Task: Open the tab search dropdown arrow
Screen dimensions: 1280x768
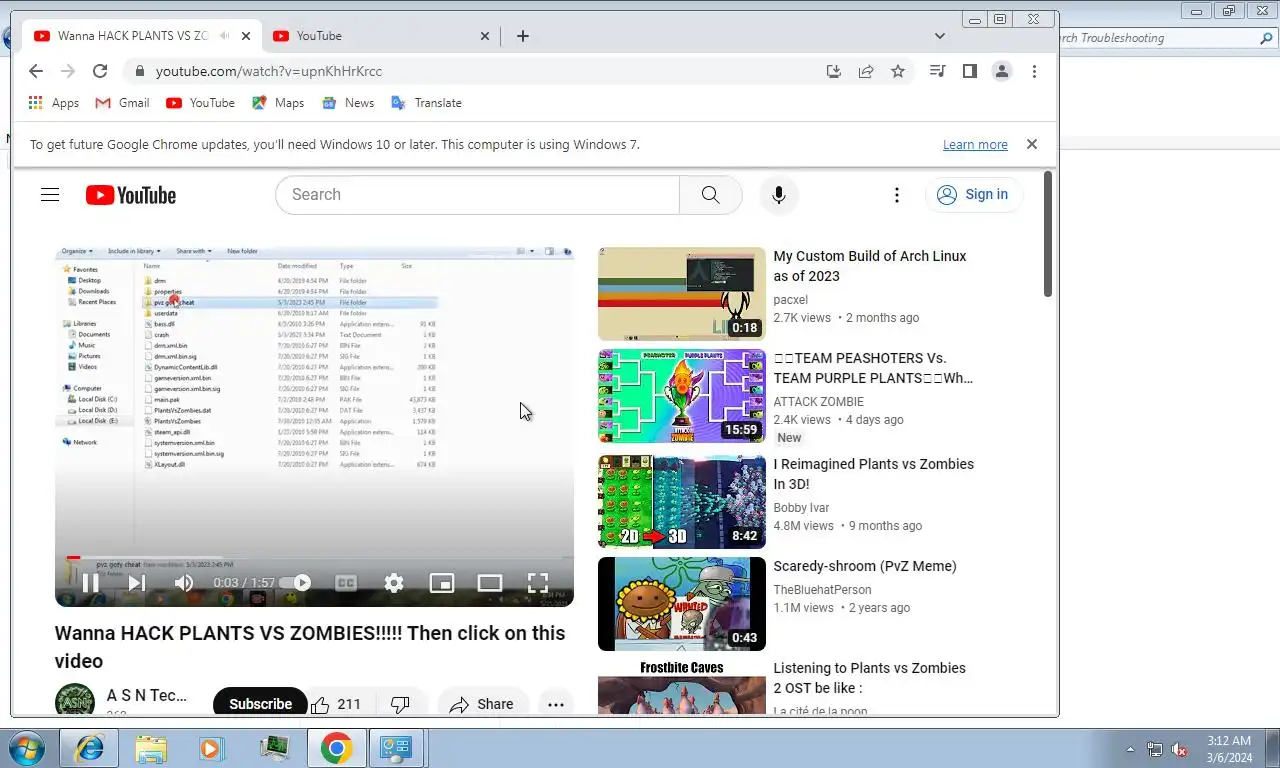Action: 940,36
